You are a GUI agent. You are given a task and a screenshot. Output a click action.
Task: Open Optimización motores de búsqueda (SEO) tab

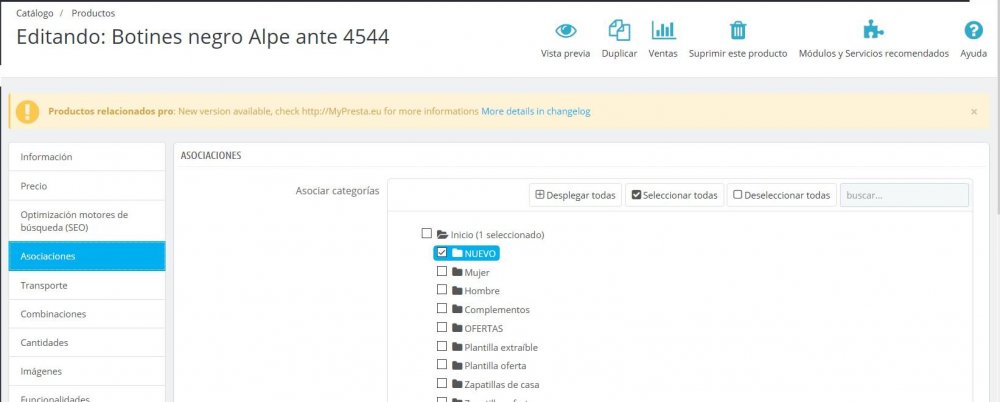point(87,221)
